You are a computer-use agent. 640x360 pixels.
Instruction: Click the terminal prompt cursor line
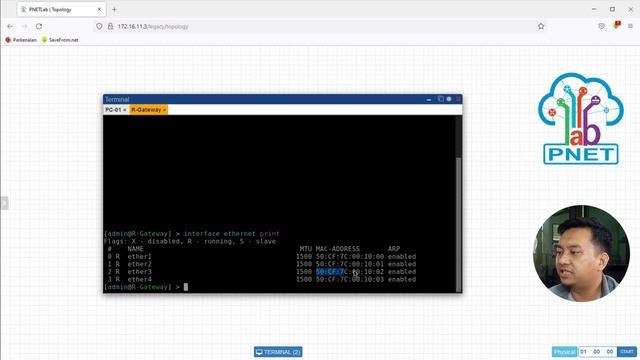pos(186,287)
